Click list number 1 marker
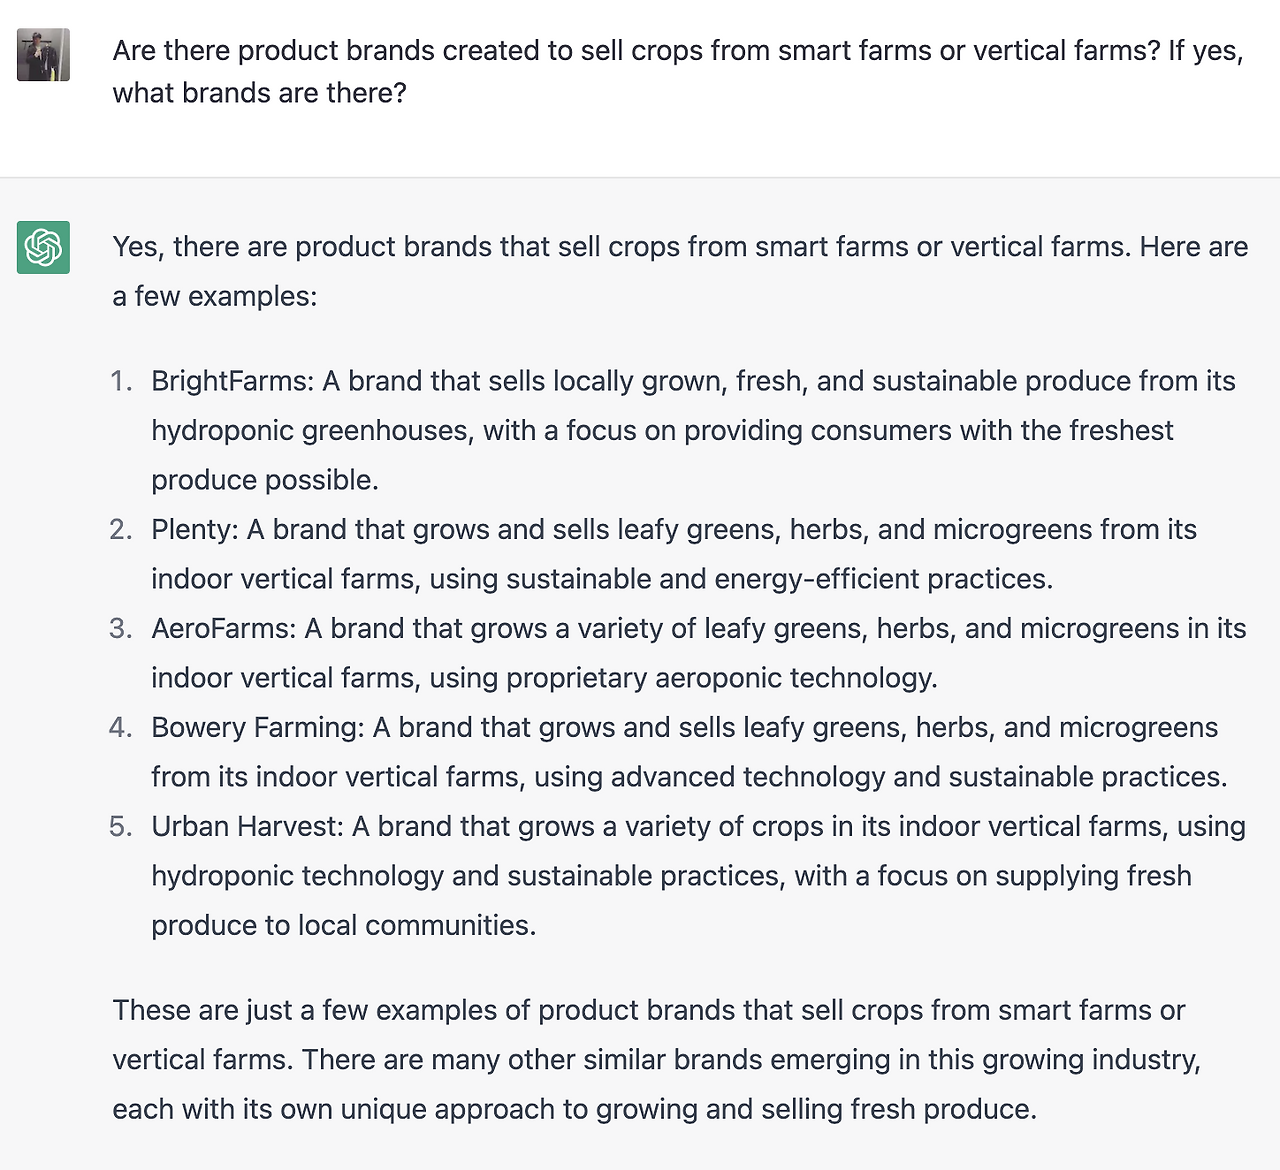The height and width of the screenshot is (1170, 1280). [121, 381]
